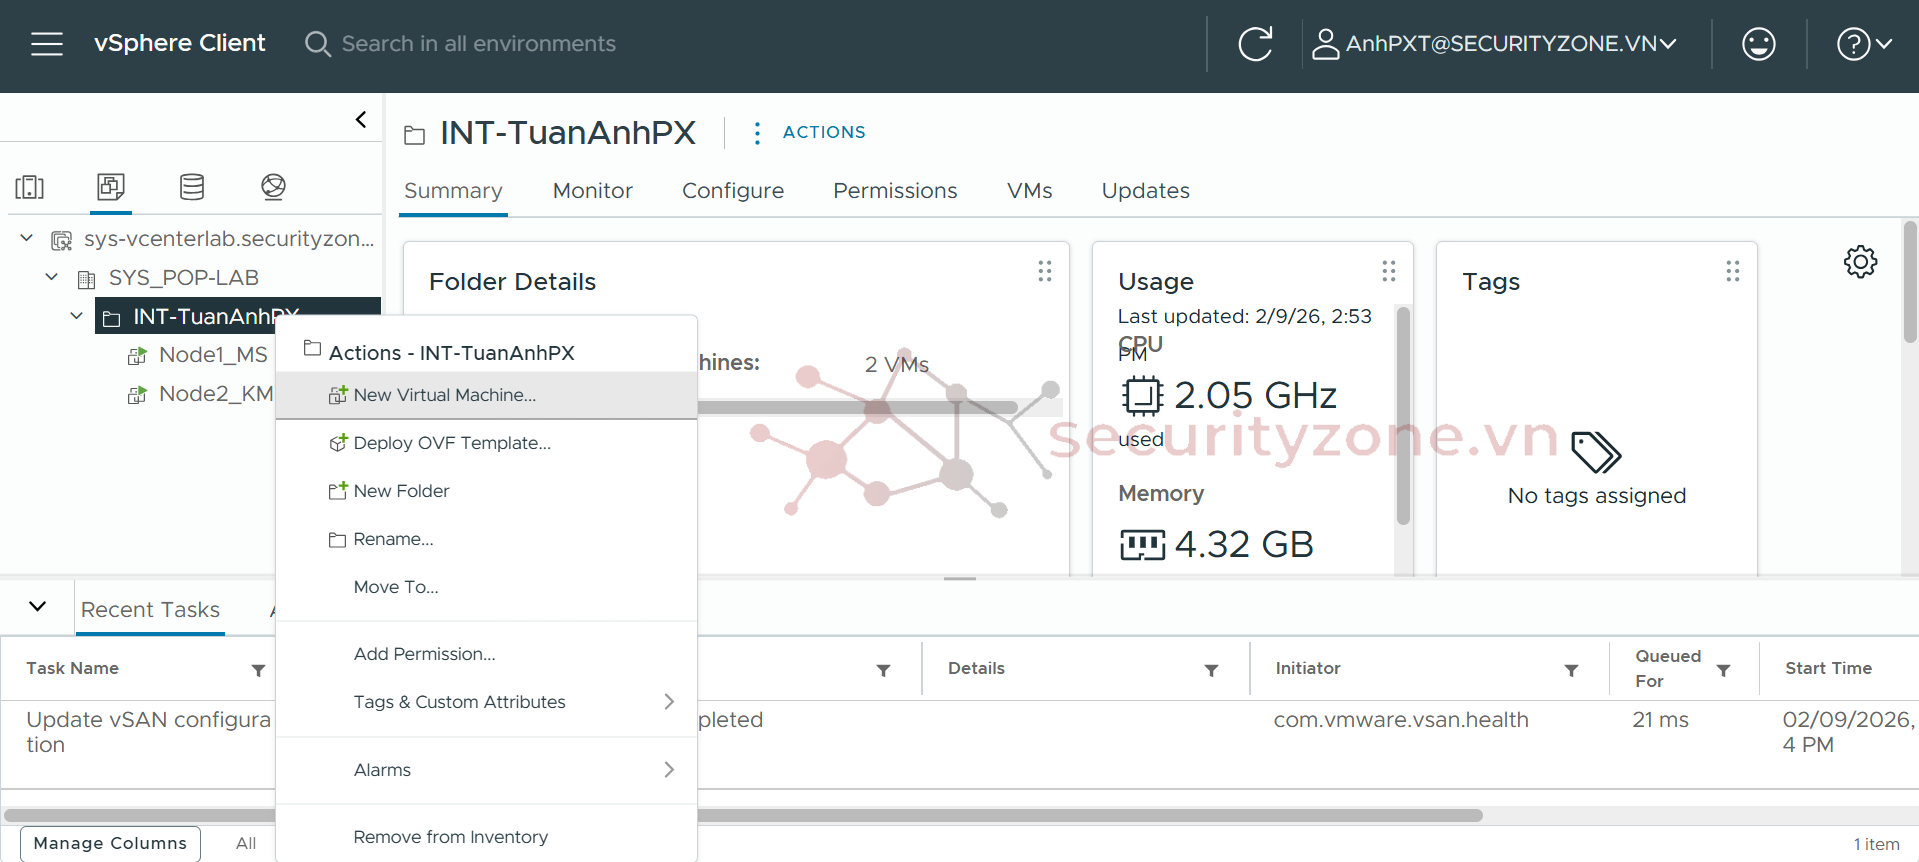Image resolution: width=1919 pixels, height=862 pixels.
Task: Switch to VMs and Templates view icon
Action: click(111, 187)
